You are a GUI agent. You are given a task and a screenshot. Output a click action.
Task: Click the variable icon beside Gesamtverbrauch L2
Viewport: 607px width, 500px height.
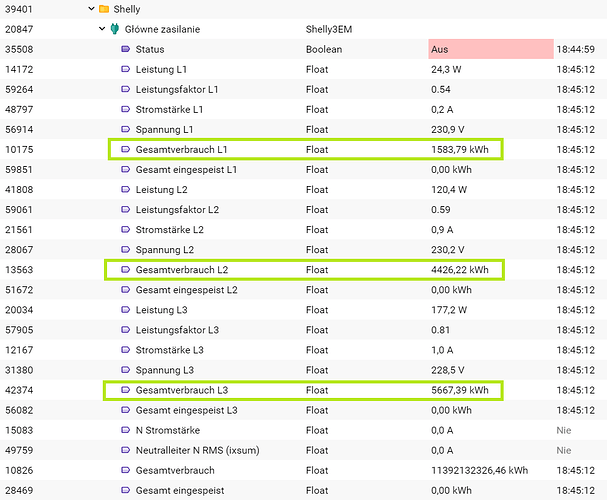tap(125, 270)
